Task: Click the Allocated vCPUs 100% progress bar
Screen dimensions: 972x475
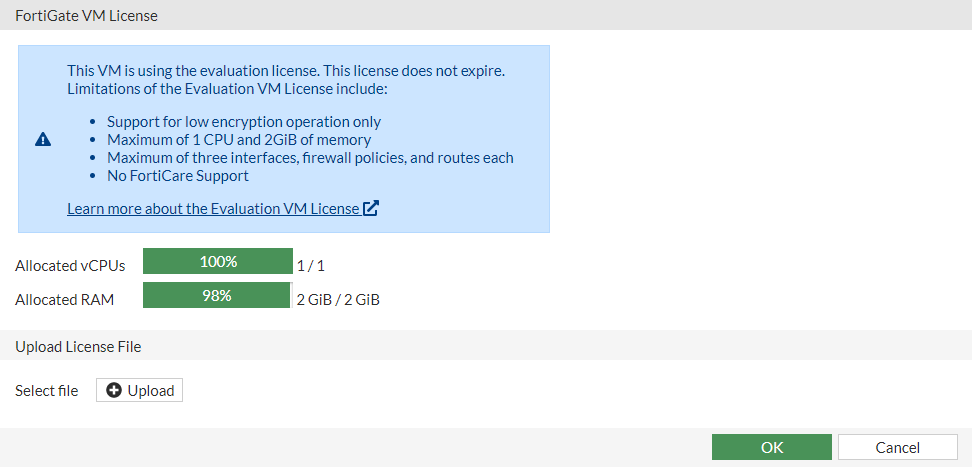Action: pyautogui.click(x=218, y=262)
